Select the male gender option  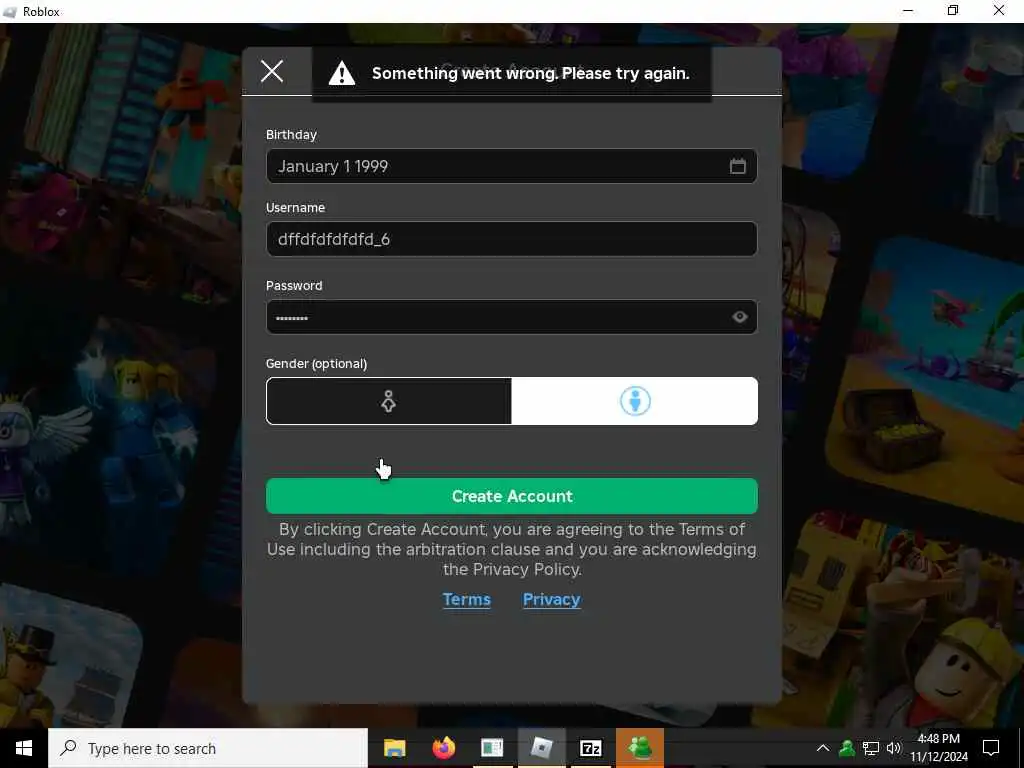click(635, 401)
